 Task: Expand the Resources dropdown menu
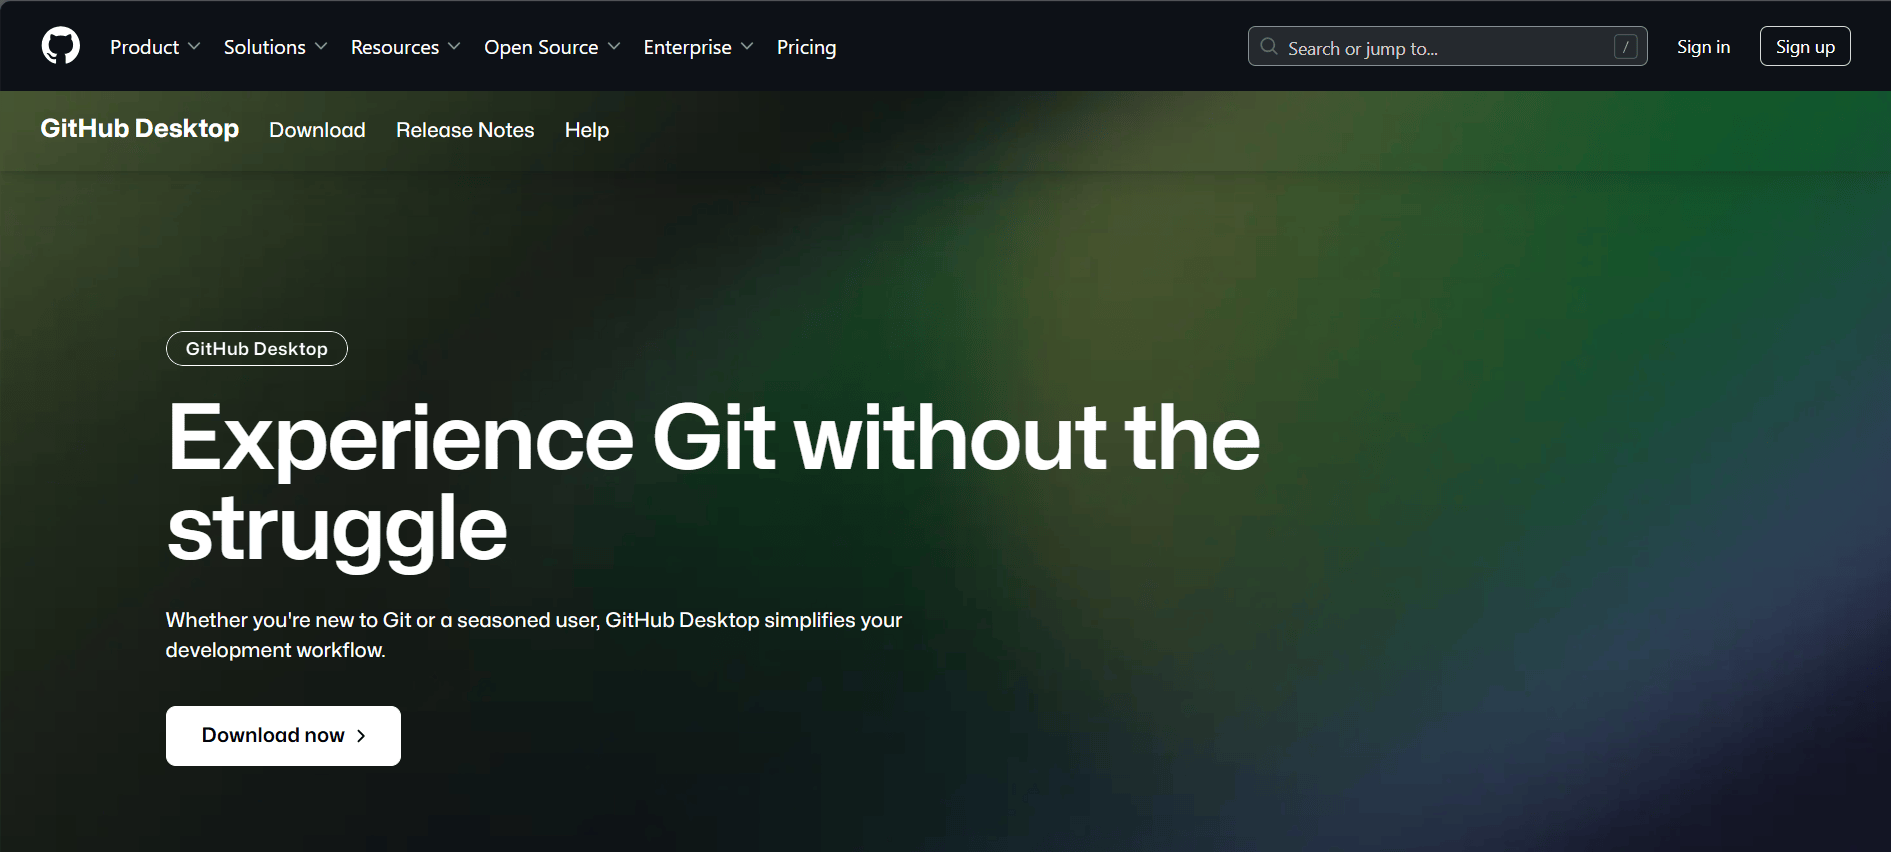pyautogui.click(x=405, y=47)
